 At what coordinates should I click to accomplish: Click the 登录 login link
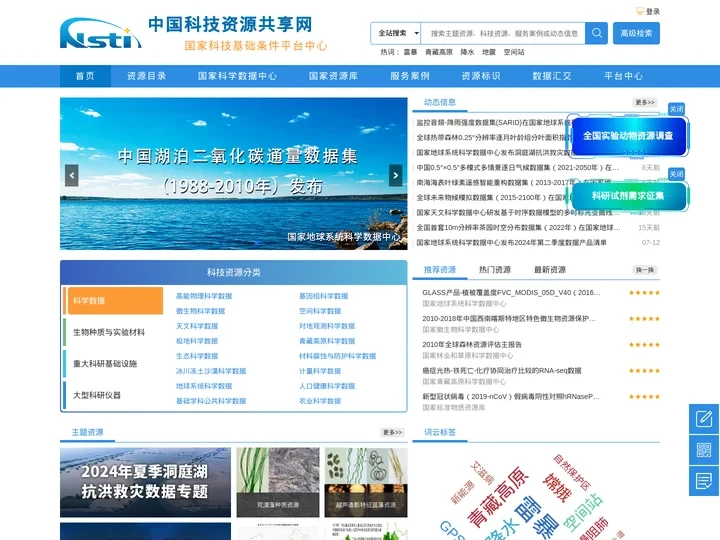point(652,11)
